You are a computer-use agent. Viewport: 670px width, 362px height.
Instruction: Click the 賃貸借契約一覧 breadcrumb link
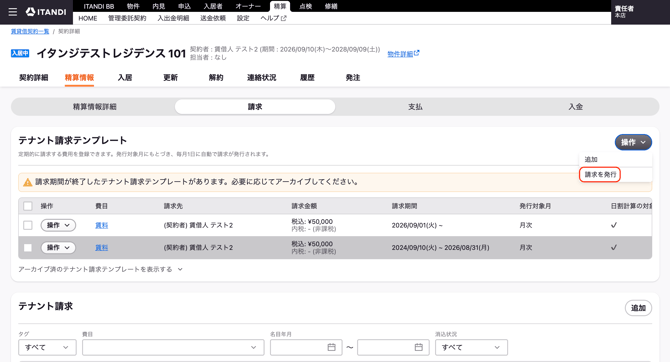(x=30, y=32)
